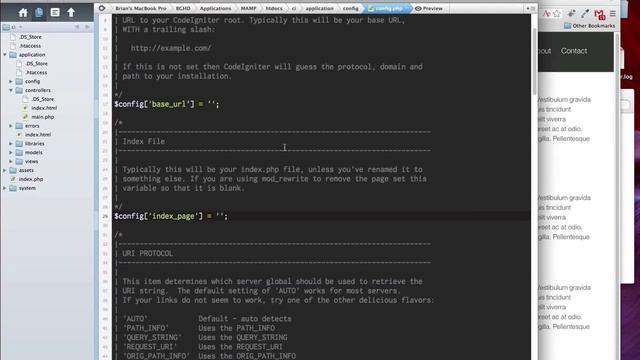This screenshot has height=360, width=640.
Task: Place cursor in base_url config line
Action: click(x=167, y=104)
